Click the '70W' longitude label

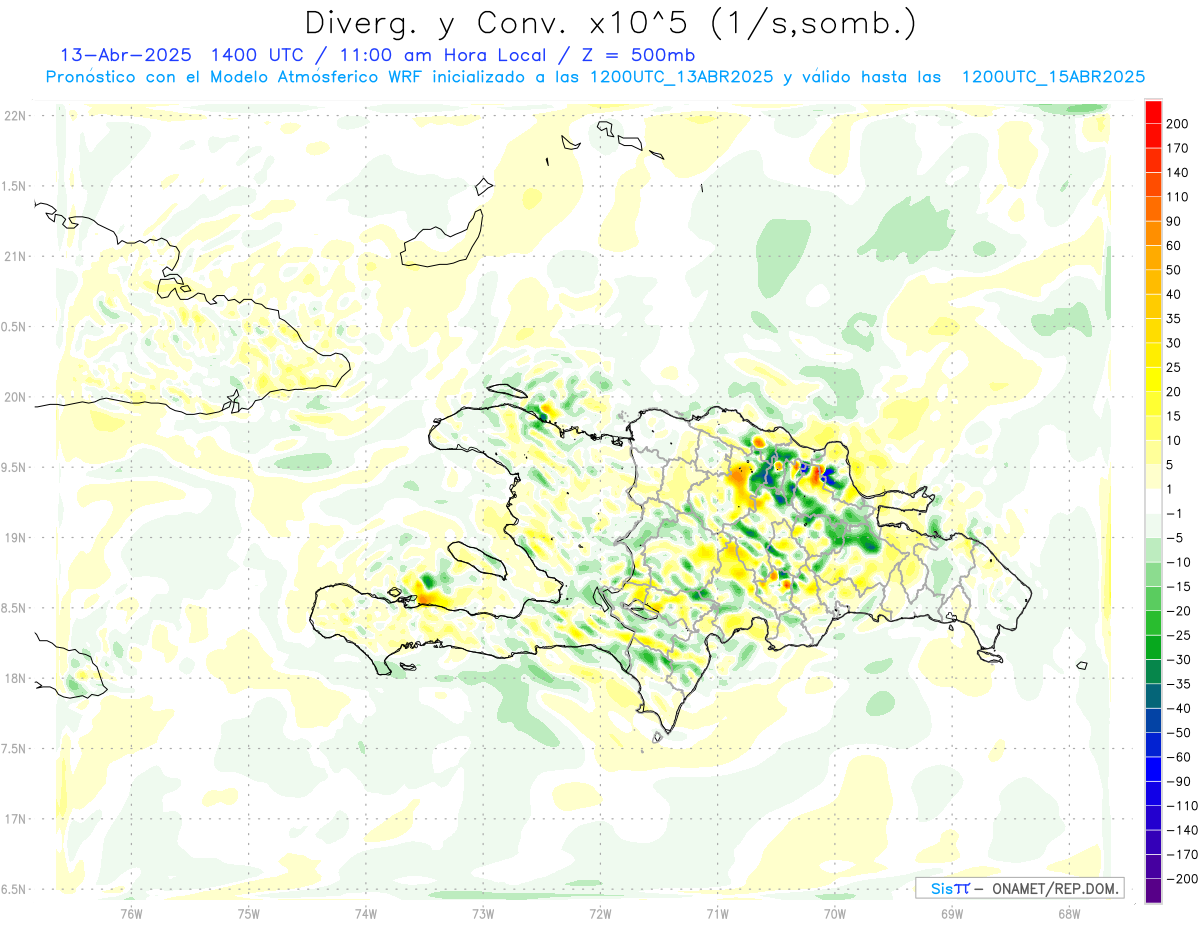click(x=835, y=913)
